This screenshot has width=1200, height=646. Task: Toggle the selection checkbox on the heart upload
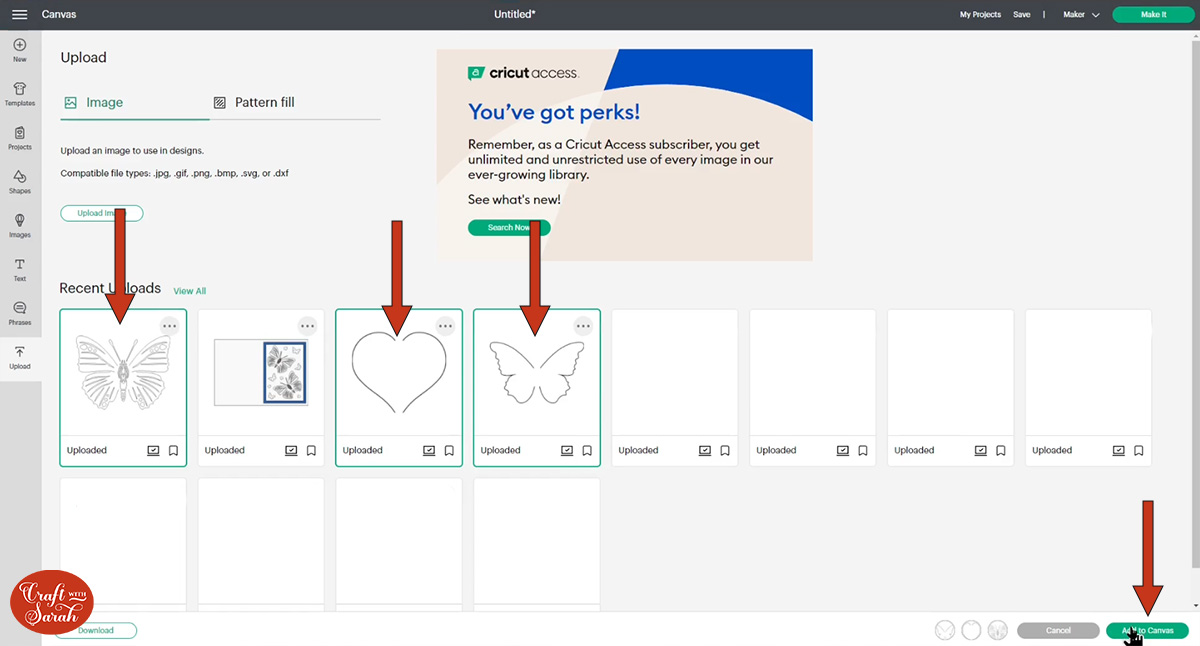point(430,450)
